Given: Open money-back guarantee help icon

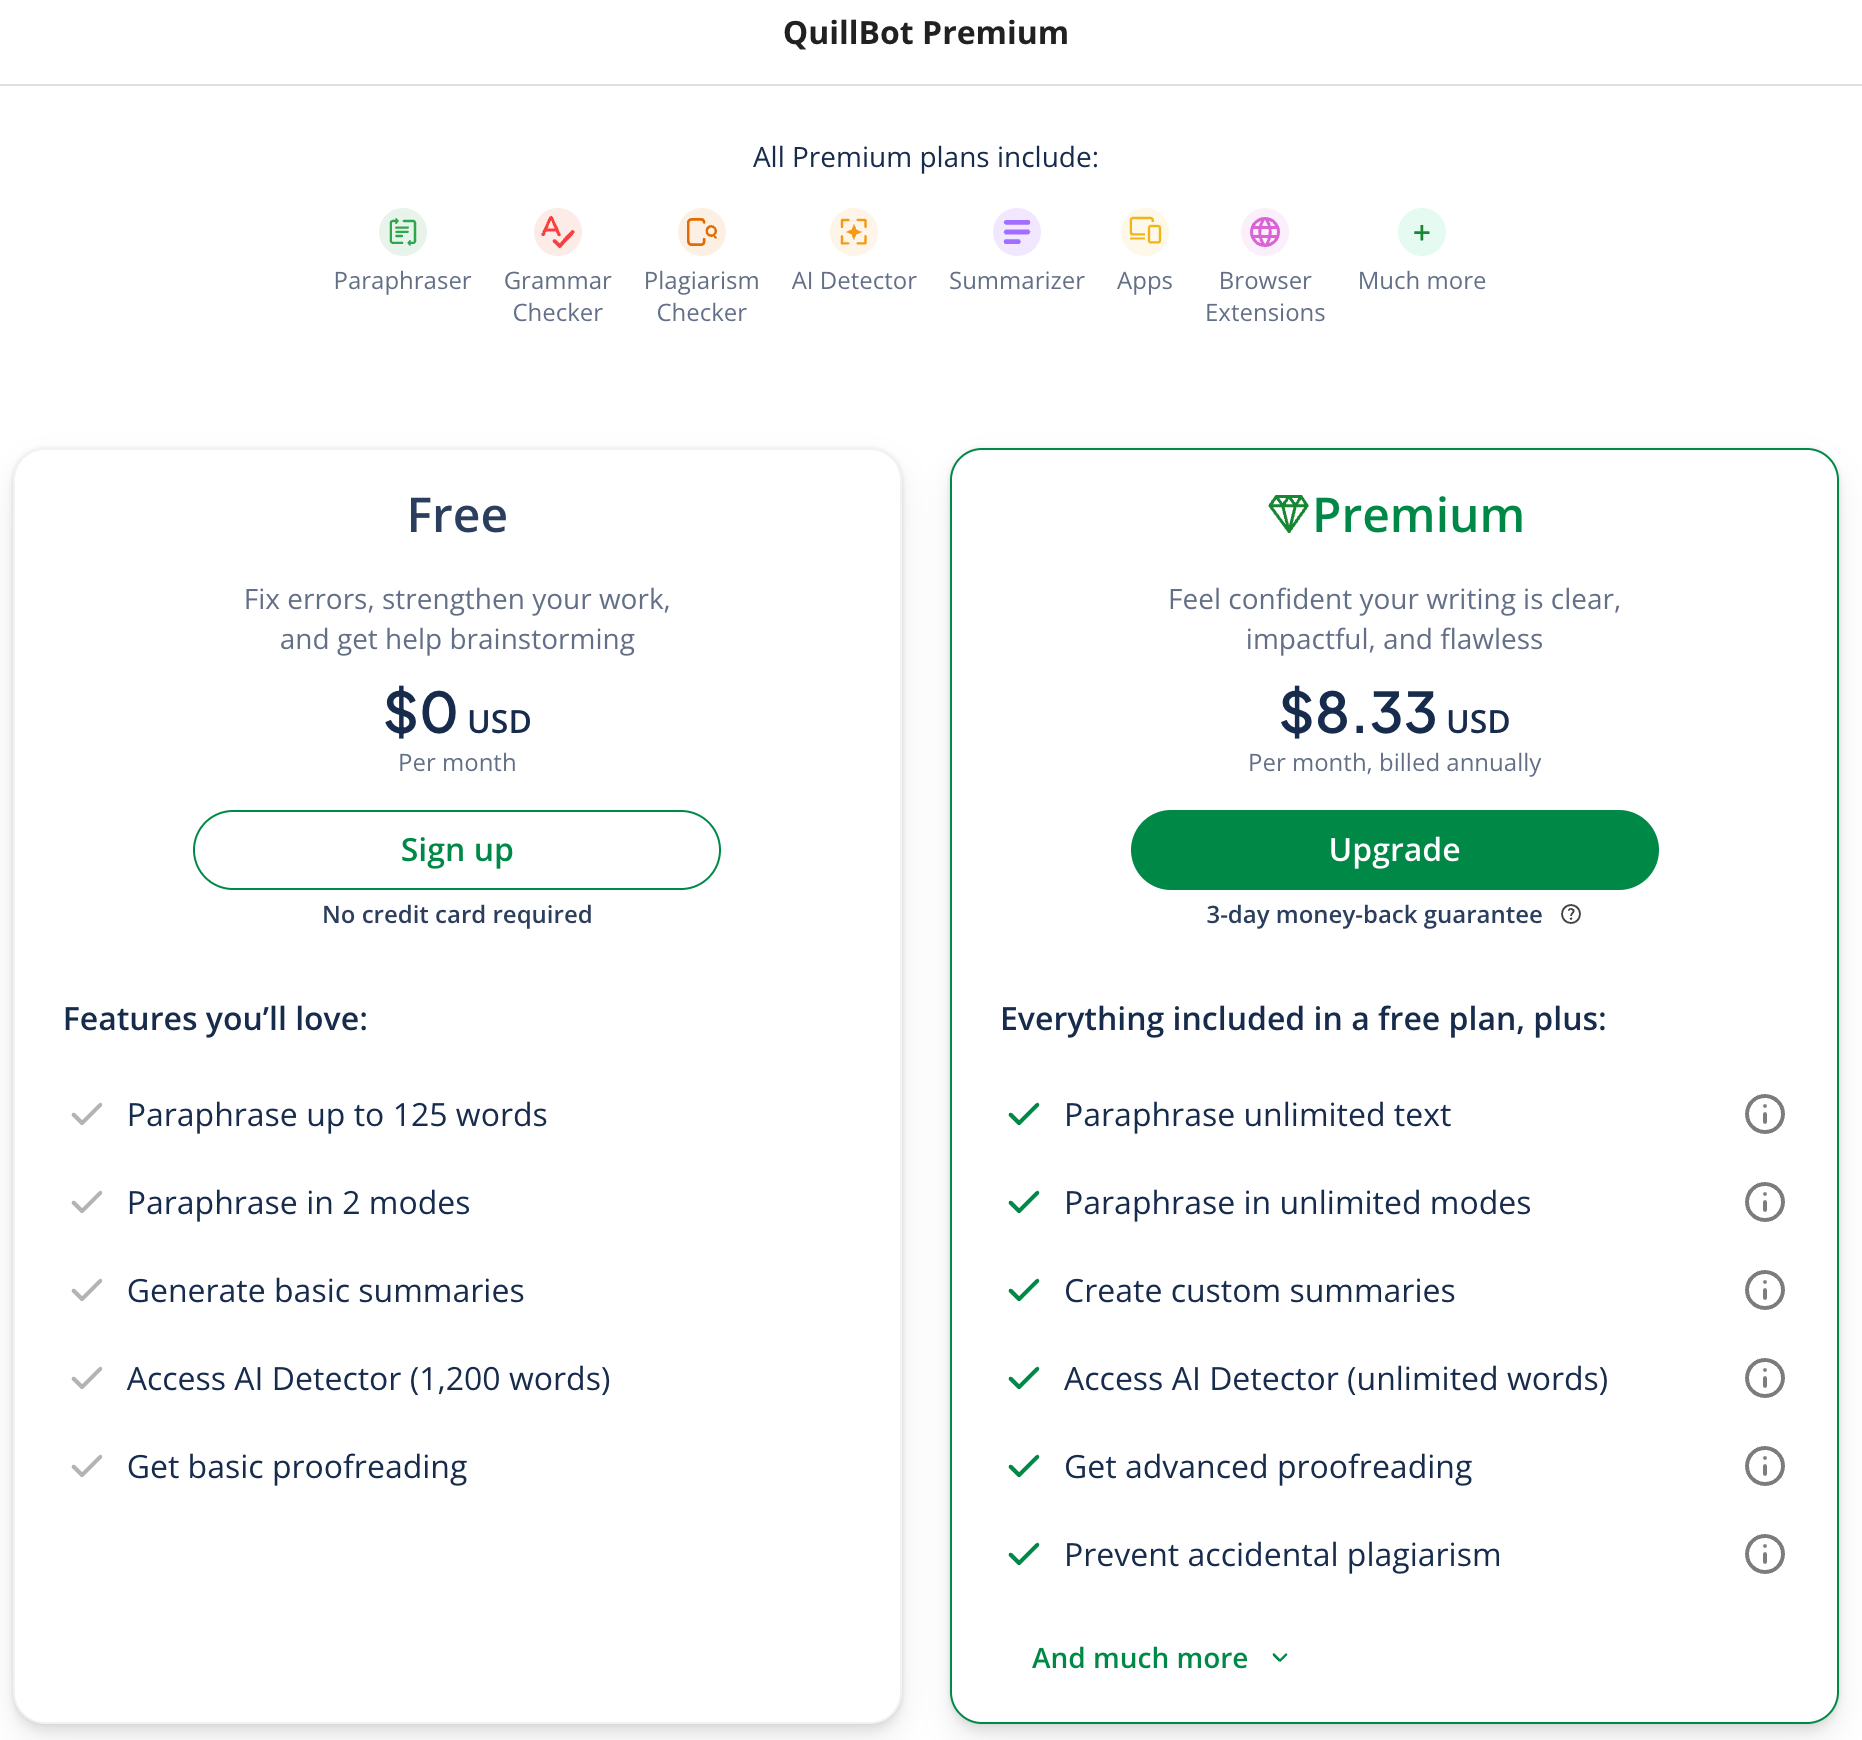Looking at the screenshot, I should coord(1571,914).
